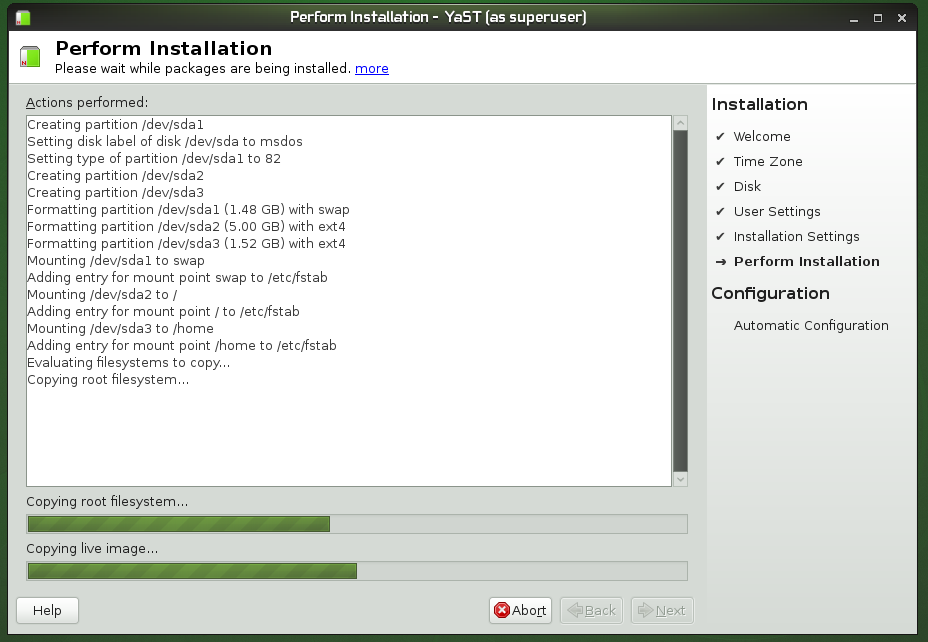The image size is (928, 642).
Task: Click 'Creating partition /dev/sda3' log line
Action: tap(115, 193)
